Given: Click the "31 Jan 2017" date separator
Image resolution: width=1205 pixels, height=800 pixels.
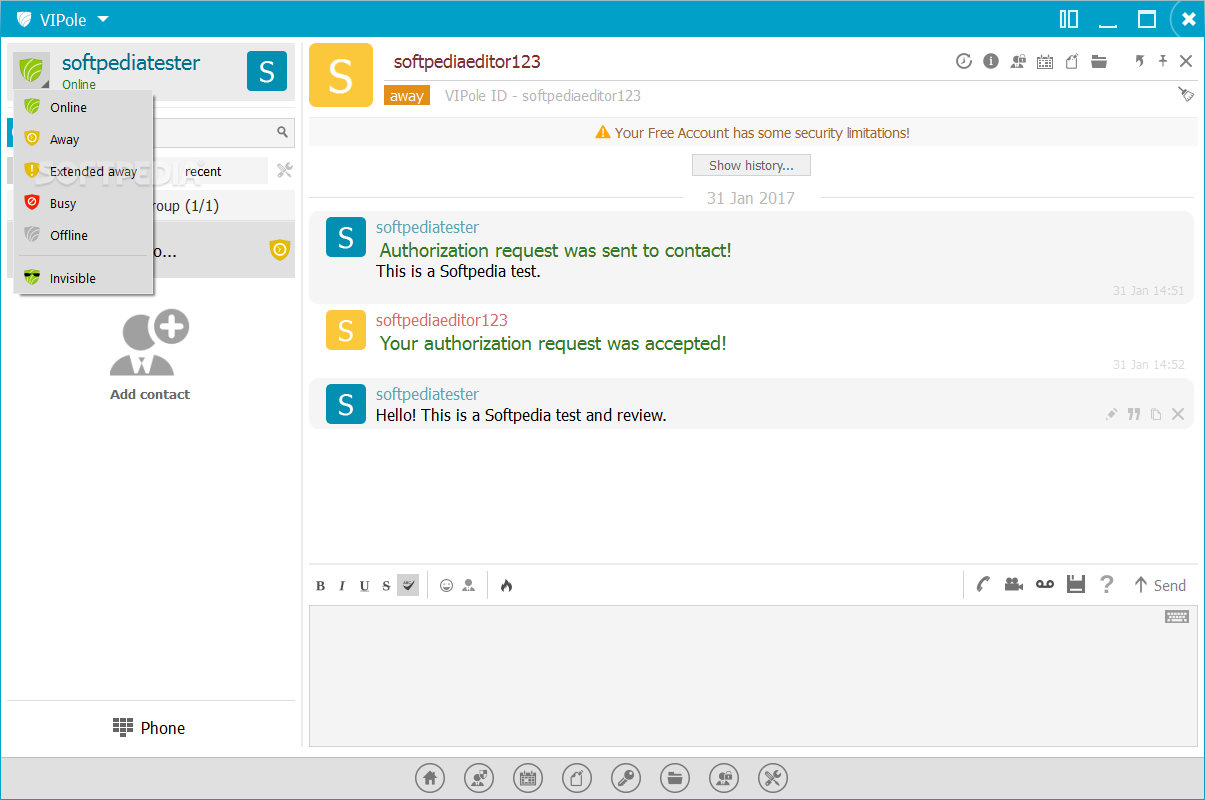Looking at the screenshot, I should [750, 197].
